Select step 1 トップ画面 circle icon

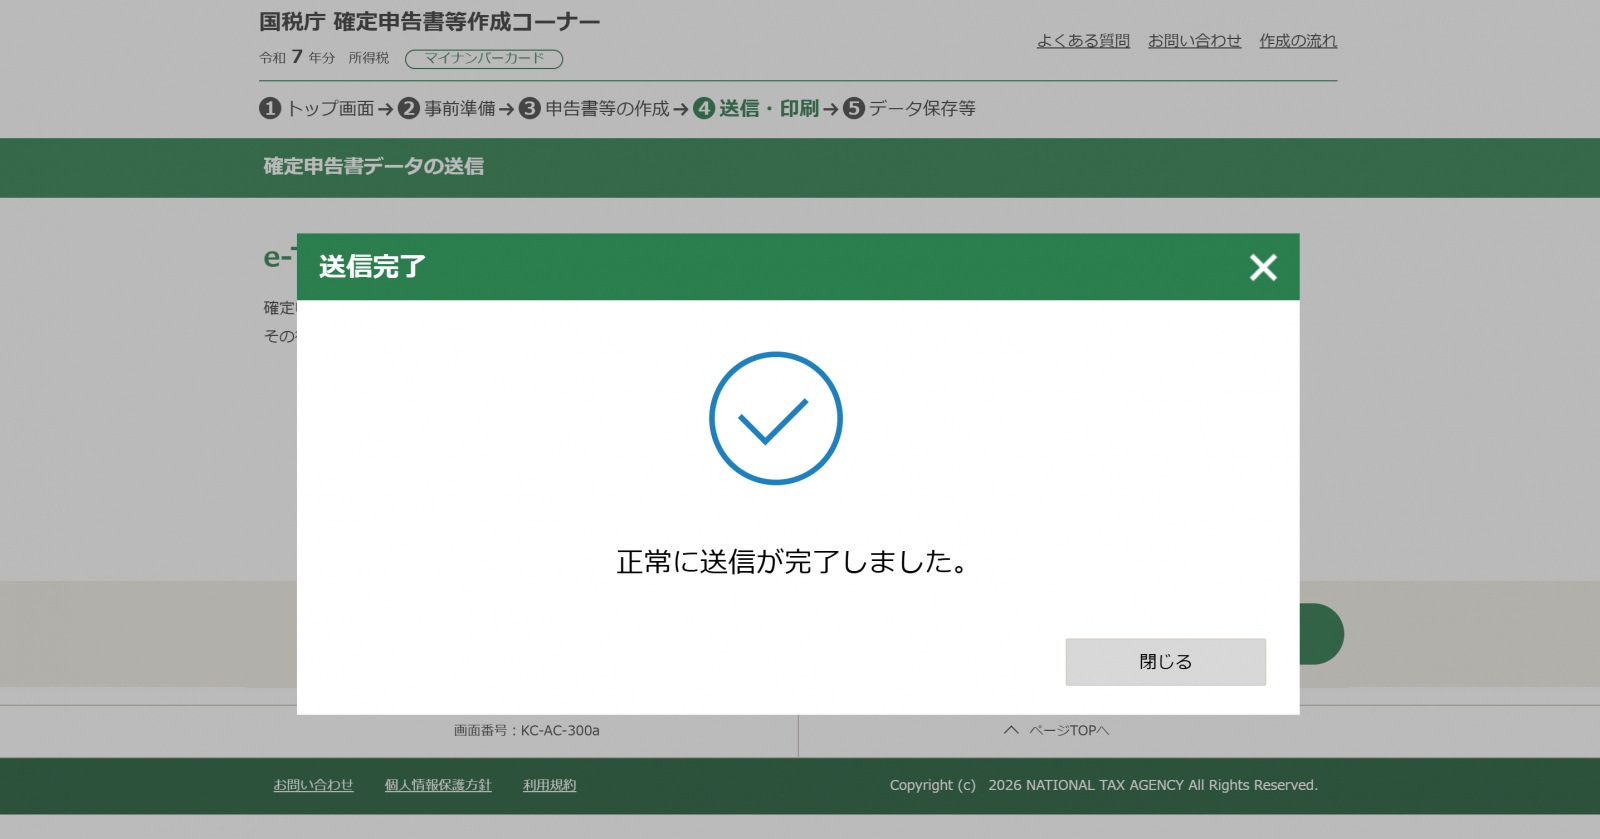tap(270, 108)
